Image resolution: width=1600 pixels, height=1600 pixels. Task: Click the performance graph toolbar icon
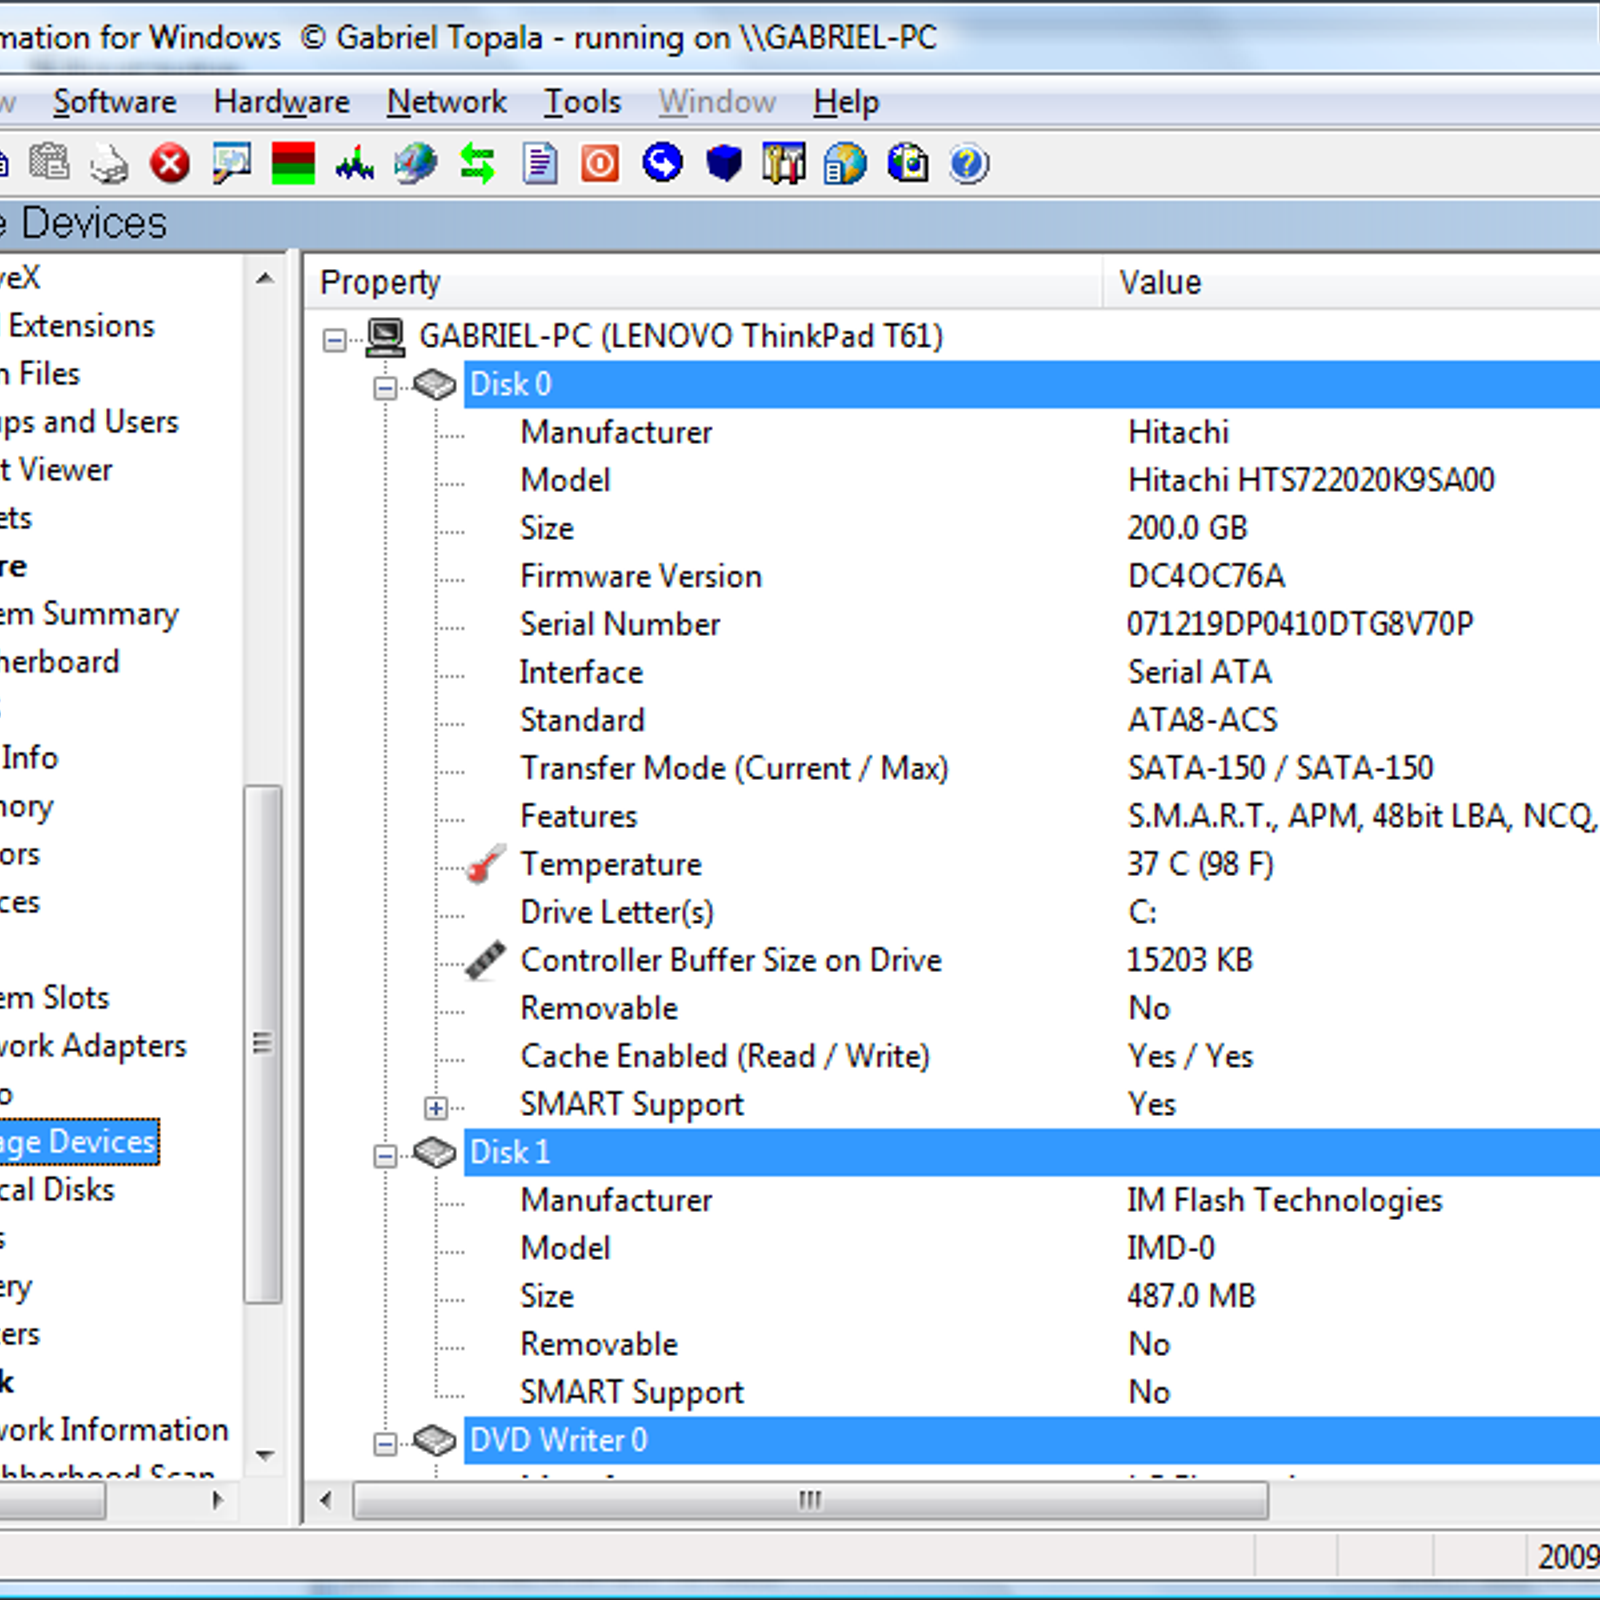pyautogui.click(x=354, y=163)
